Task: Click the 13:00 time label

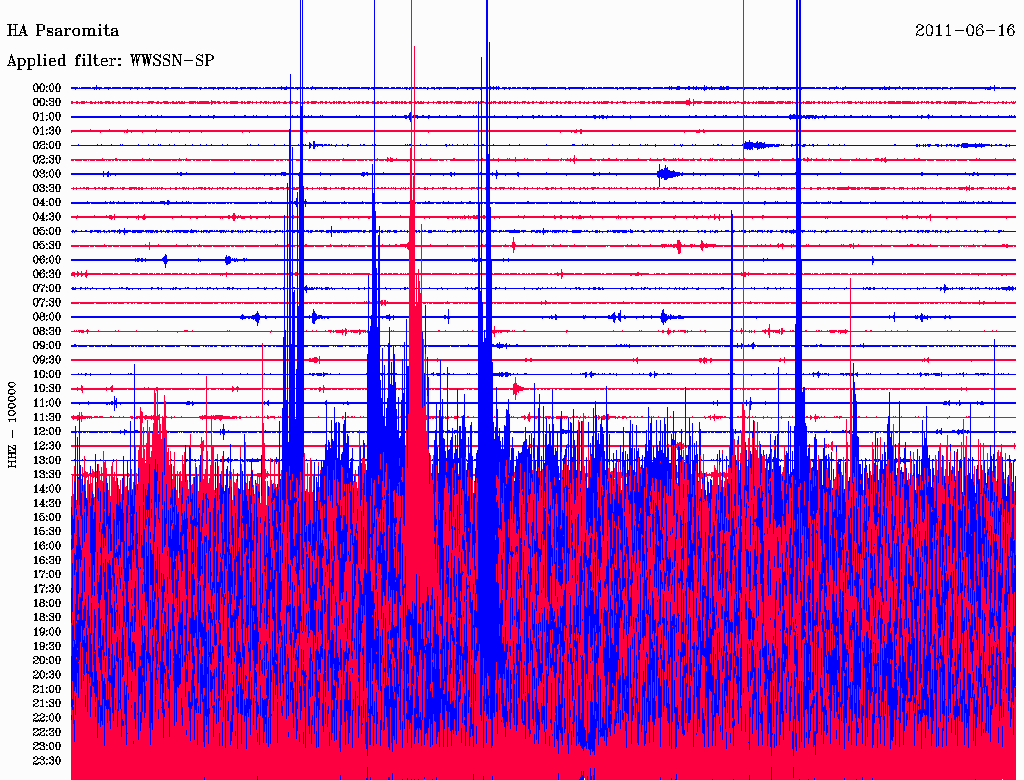Action: tap(47, 461)
